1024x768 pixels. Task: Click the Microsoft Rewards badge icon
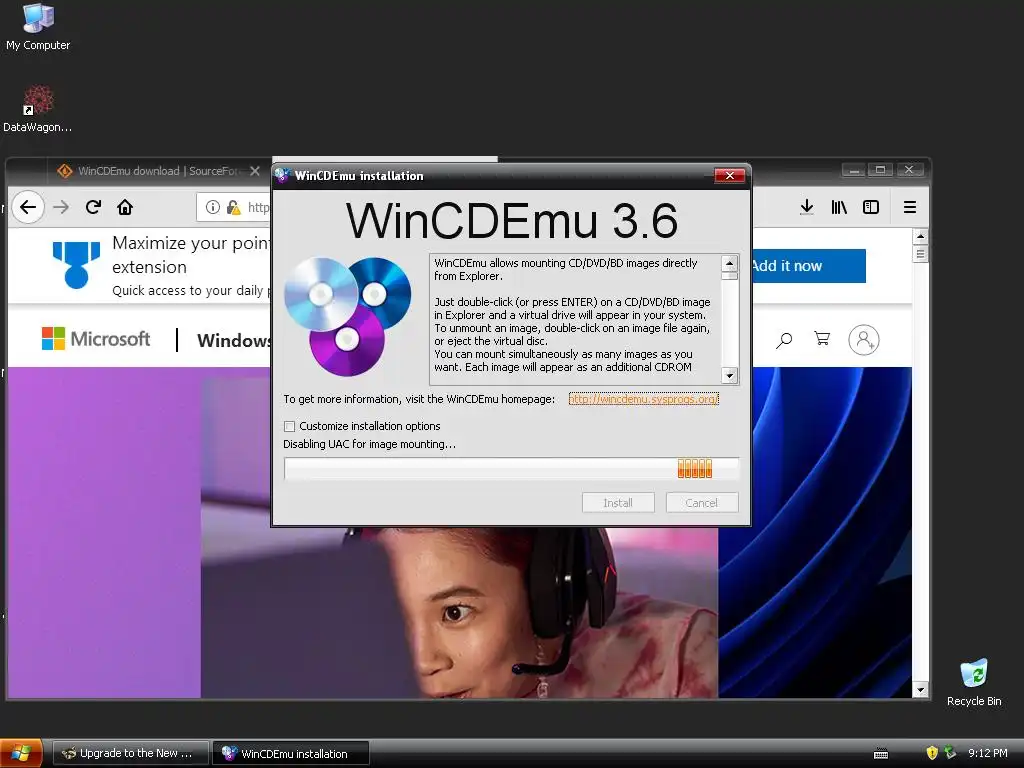click(x=76, y=264)
